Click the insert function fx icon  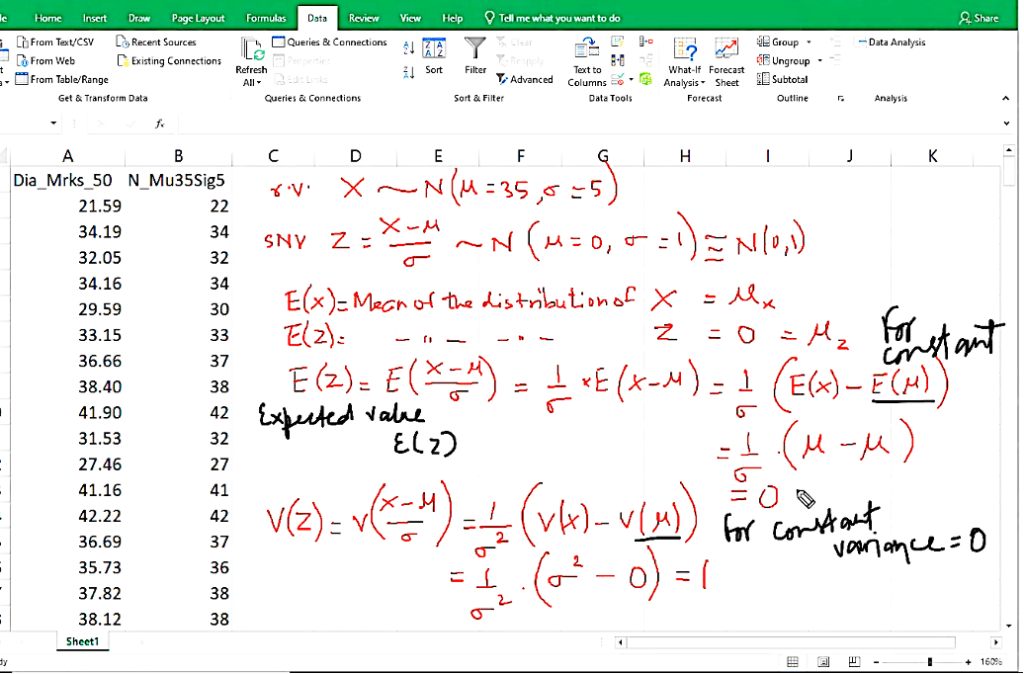click(x=159, y=123)
